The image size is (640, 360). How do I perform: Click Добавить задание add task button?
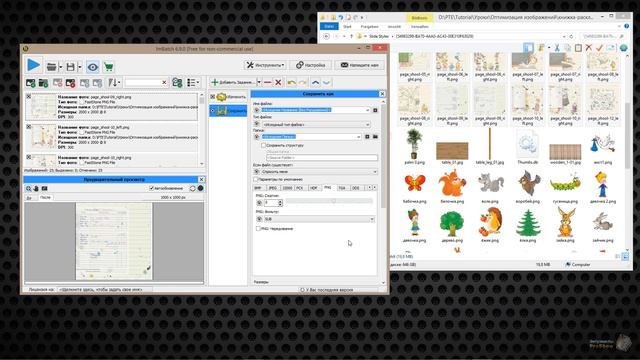pos(233,82)
